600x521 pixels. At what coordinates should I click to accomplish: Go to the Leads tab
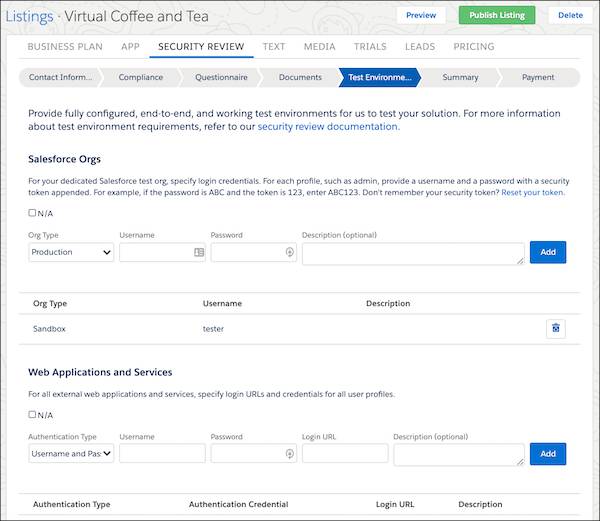(x=420, y=47)
